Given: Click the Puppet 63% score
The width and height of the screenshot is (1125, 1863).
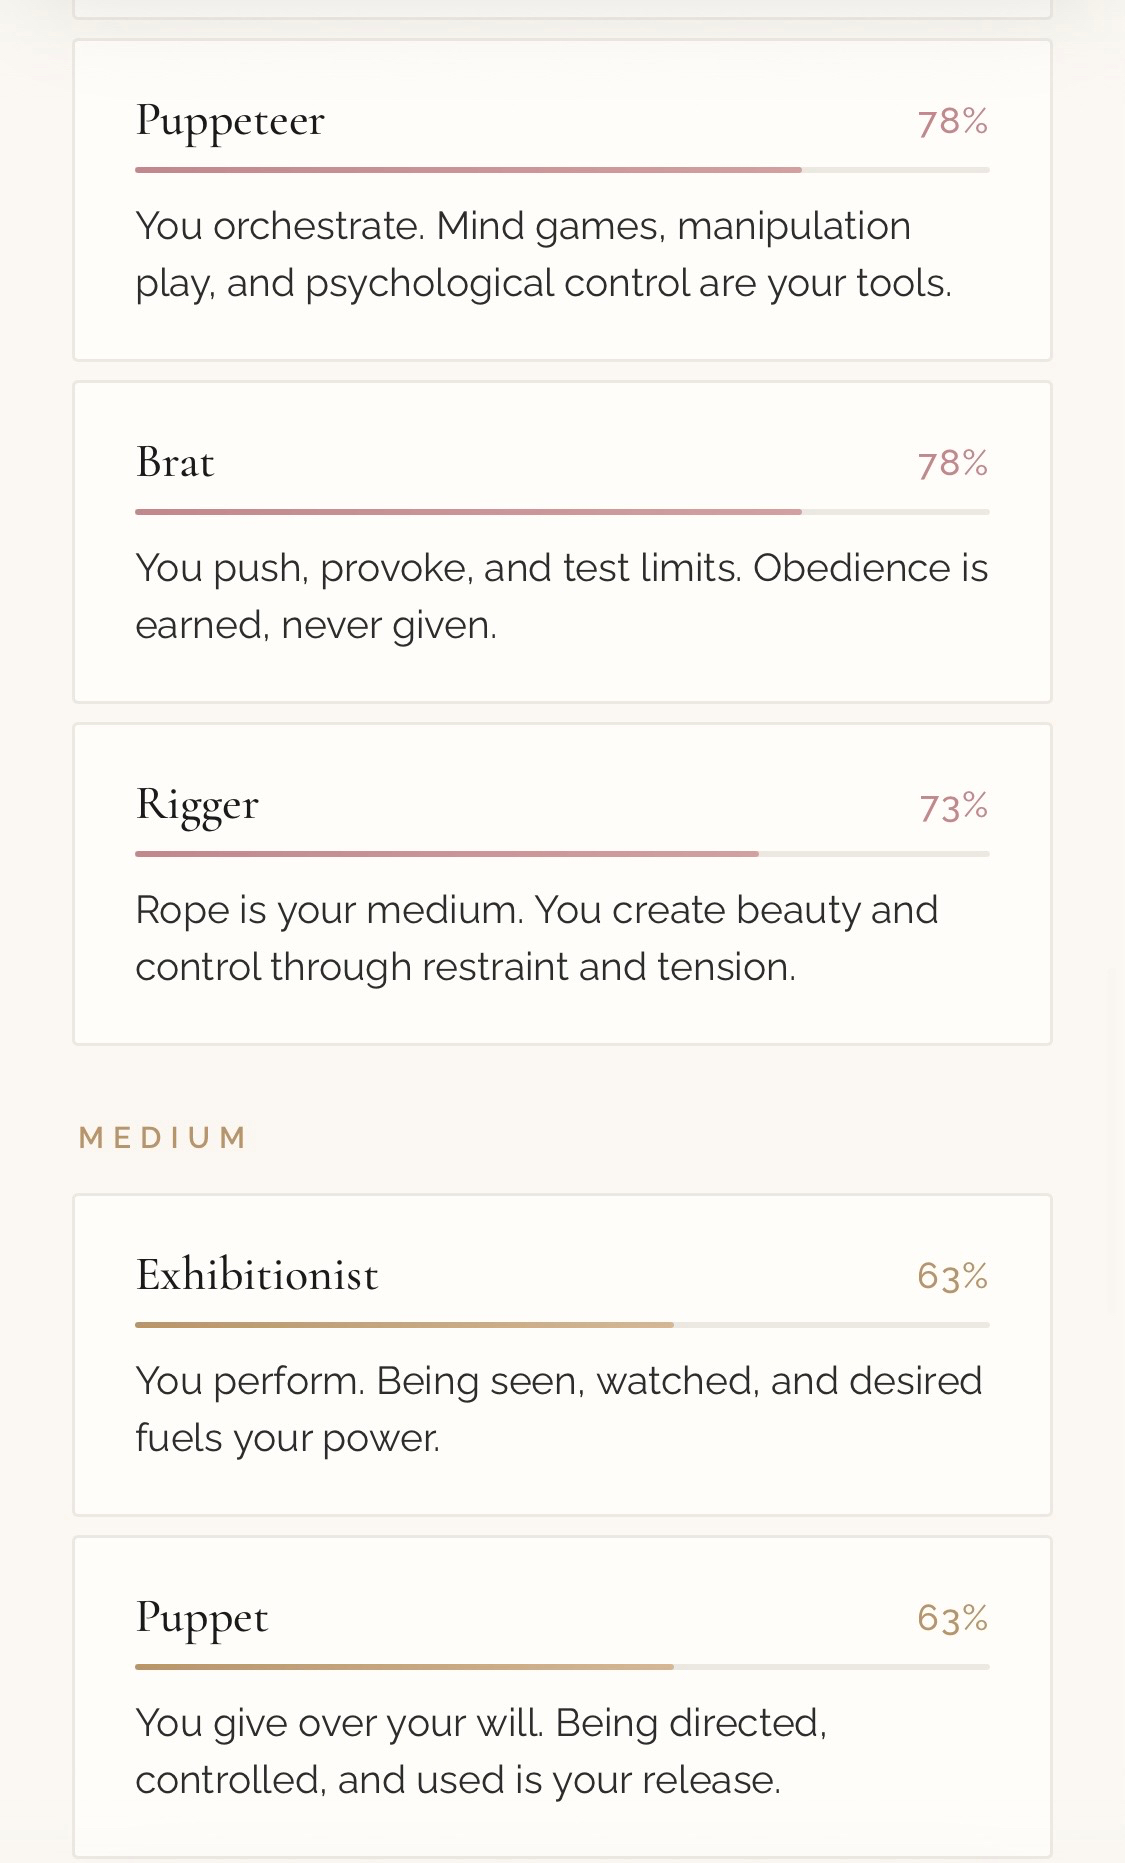Looking at the screenshot, I should (x=952, y=1619).
